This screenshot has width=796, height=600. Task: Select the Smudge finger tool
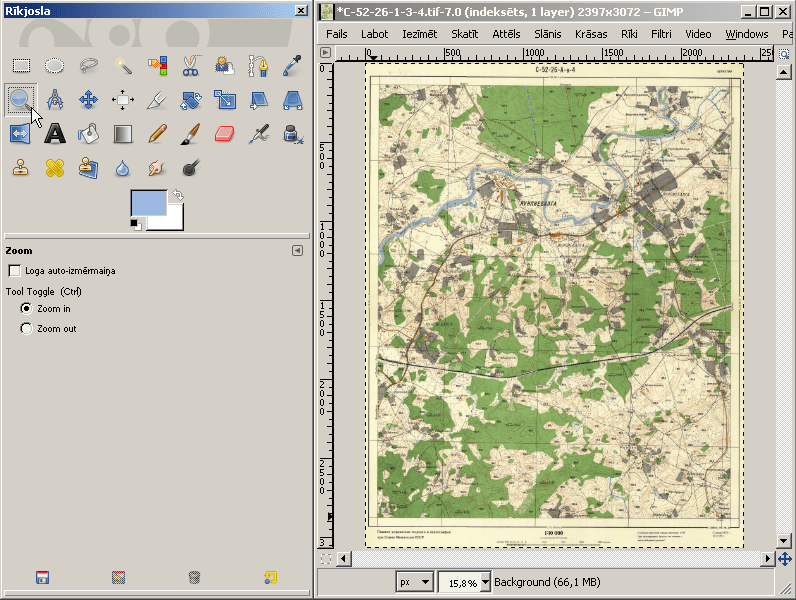[156, 168]
